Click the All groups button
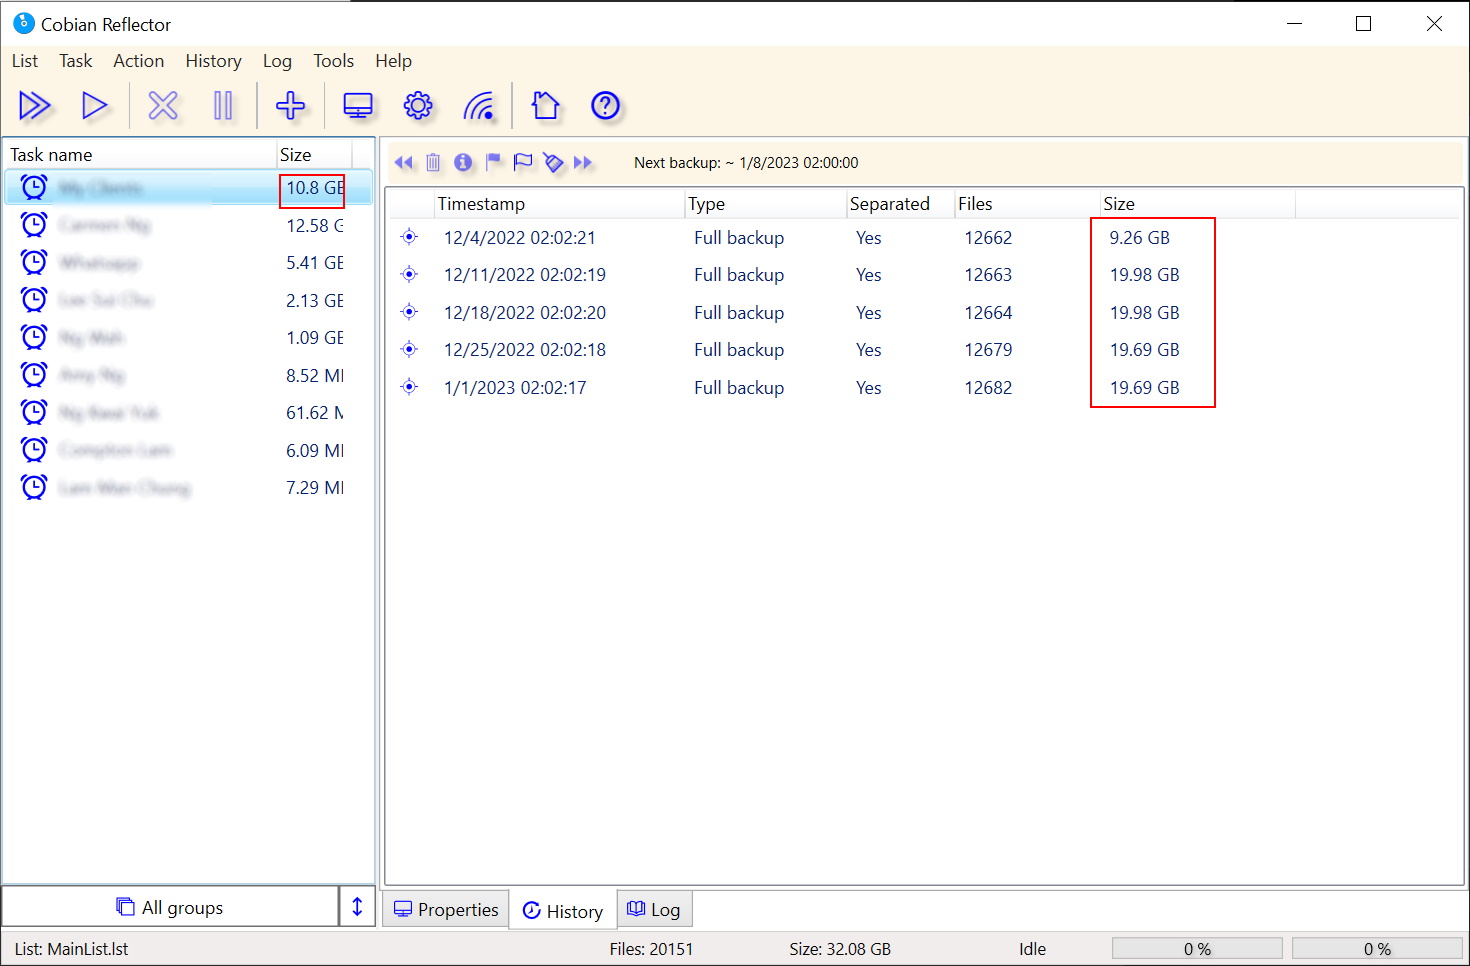This screenshot has height=966, width=1470. [x=170, y=907]
